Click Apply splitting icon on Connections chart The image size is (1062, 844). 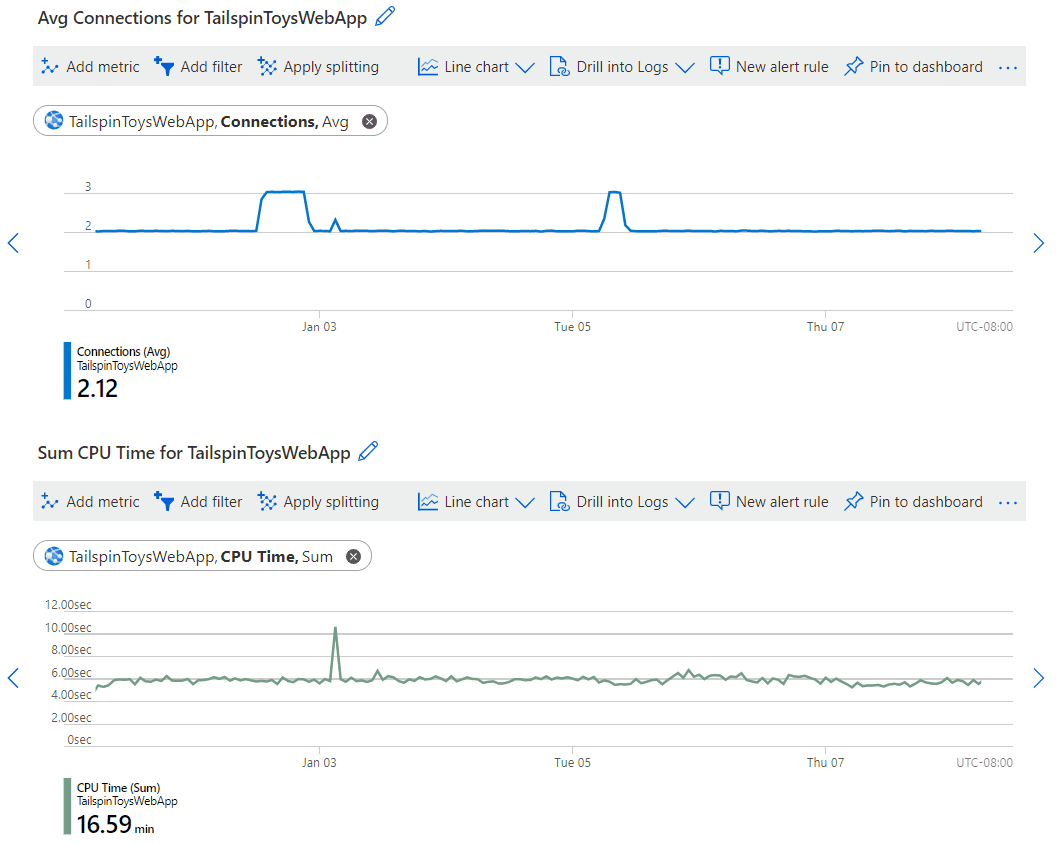[x=267, y=66]
